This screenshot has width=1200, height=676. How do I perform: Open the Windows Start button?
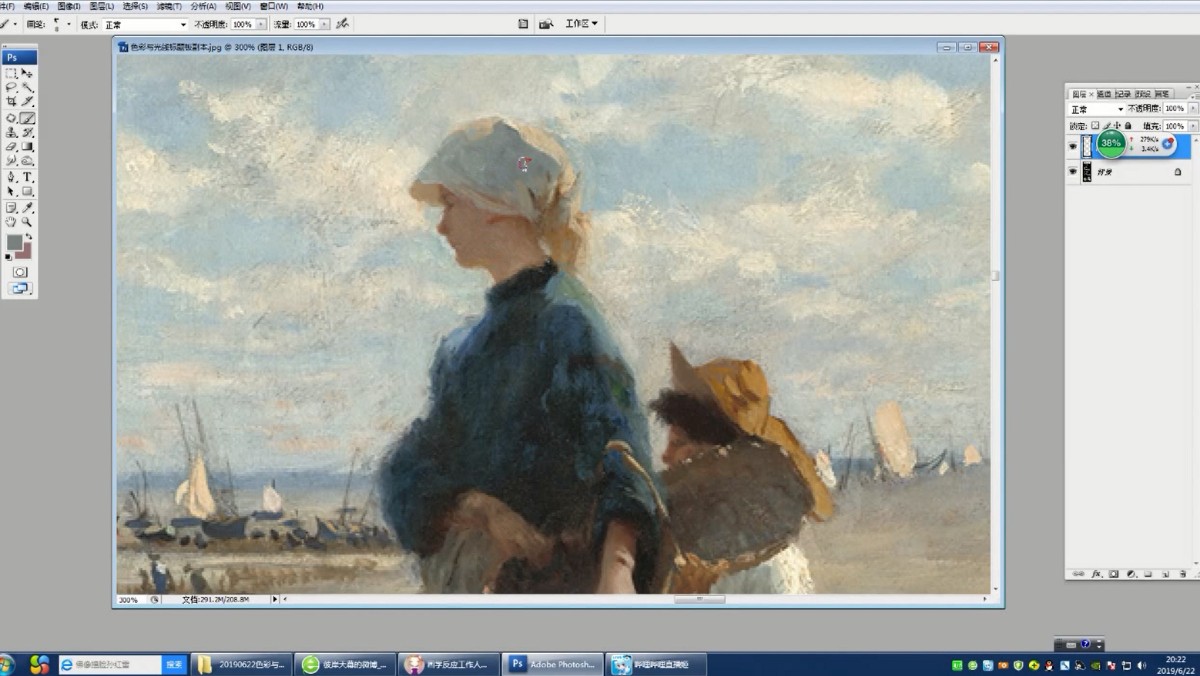coord(6,665)
